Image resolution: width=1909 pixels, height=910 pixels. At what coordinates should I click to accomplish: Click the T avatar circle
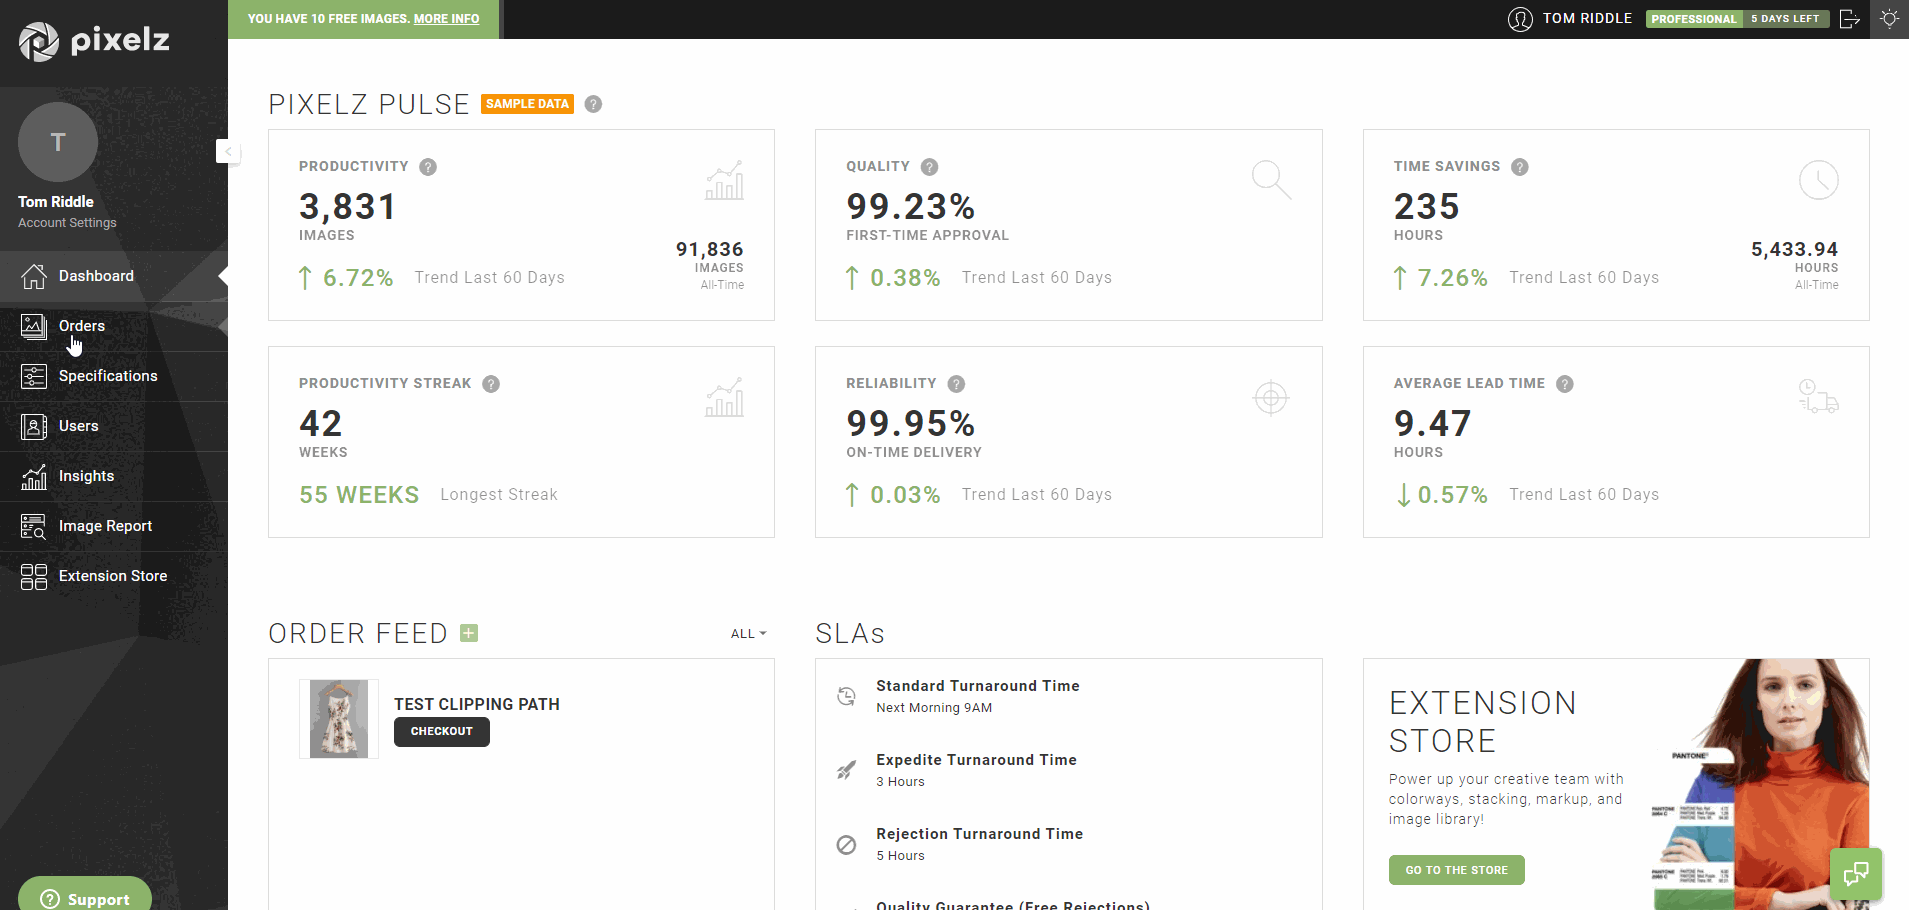click(x=58, y=142)
